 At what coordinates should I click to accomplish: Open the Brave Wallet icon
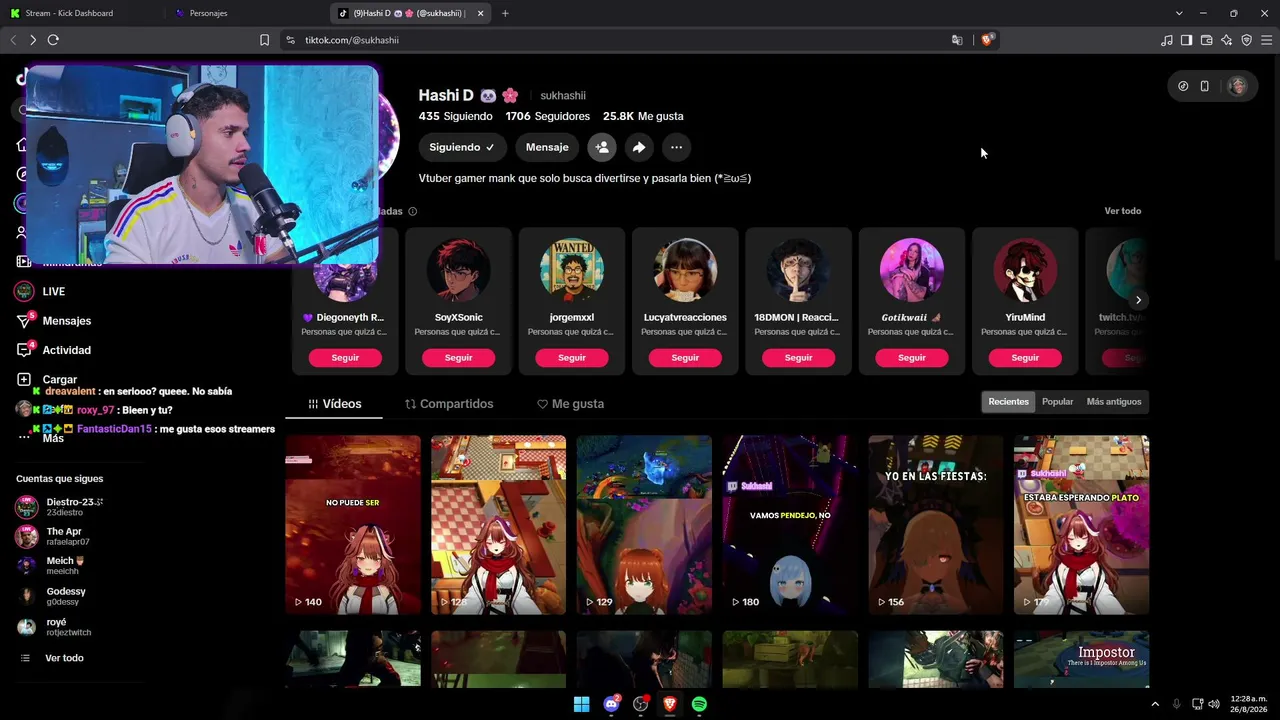tap(1206, 40)
